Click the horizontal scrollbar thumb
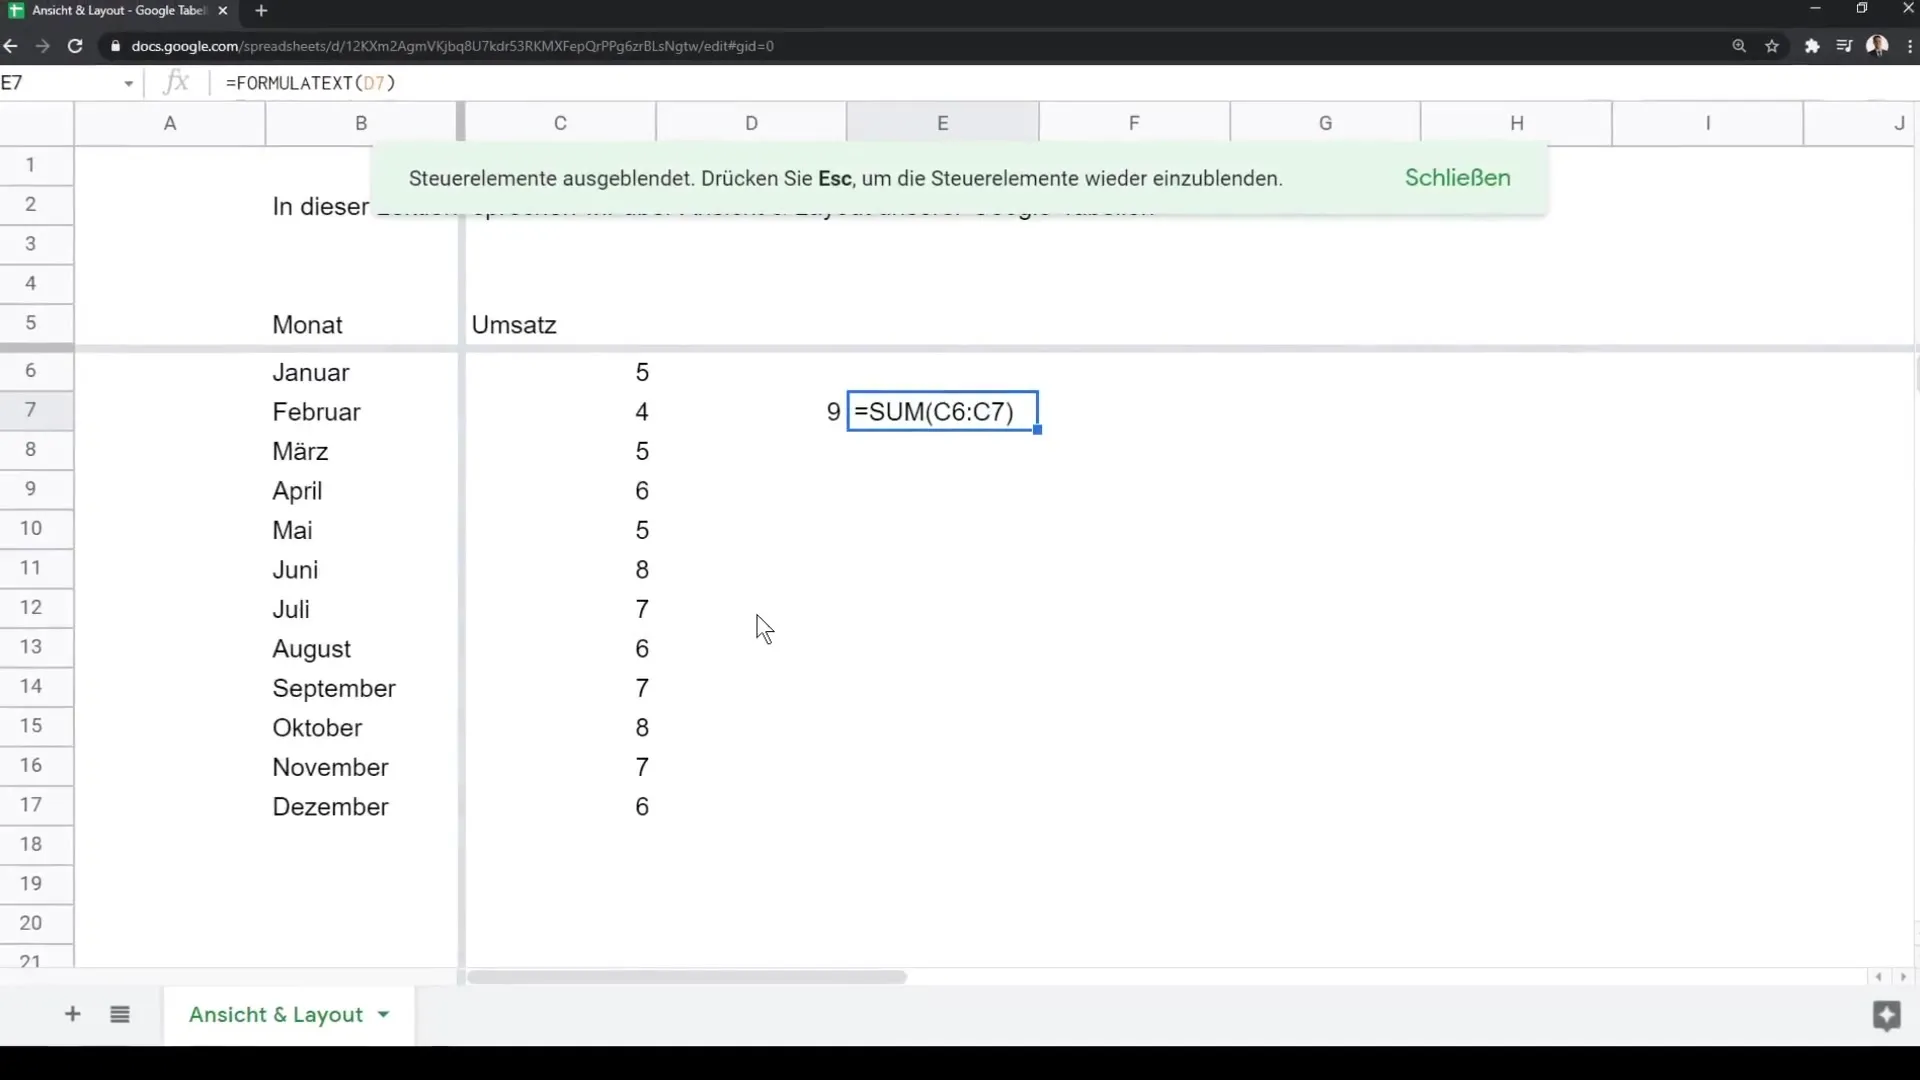The height and width of the screenshot is (1080, 1920). [687, 977]
